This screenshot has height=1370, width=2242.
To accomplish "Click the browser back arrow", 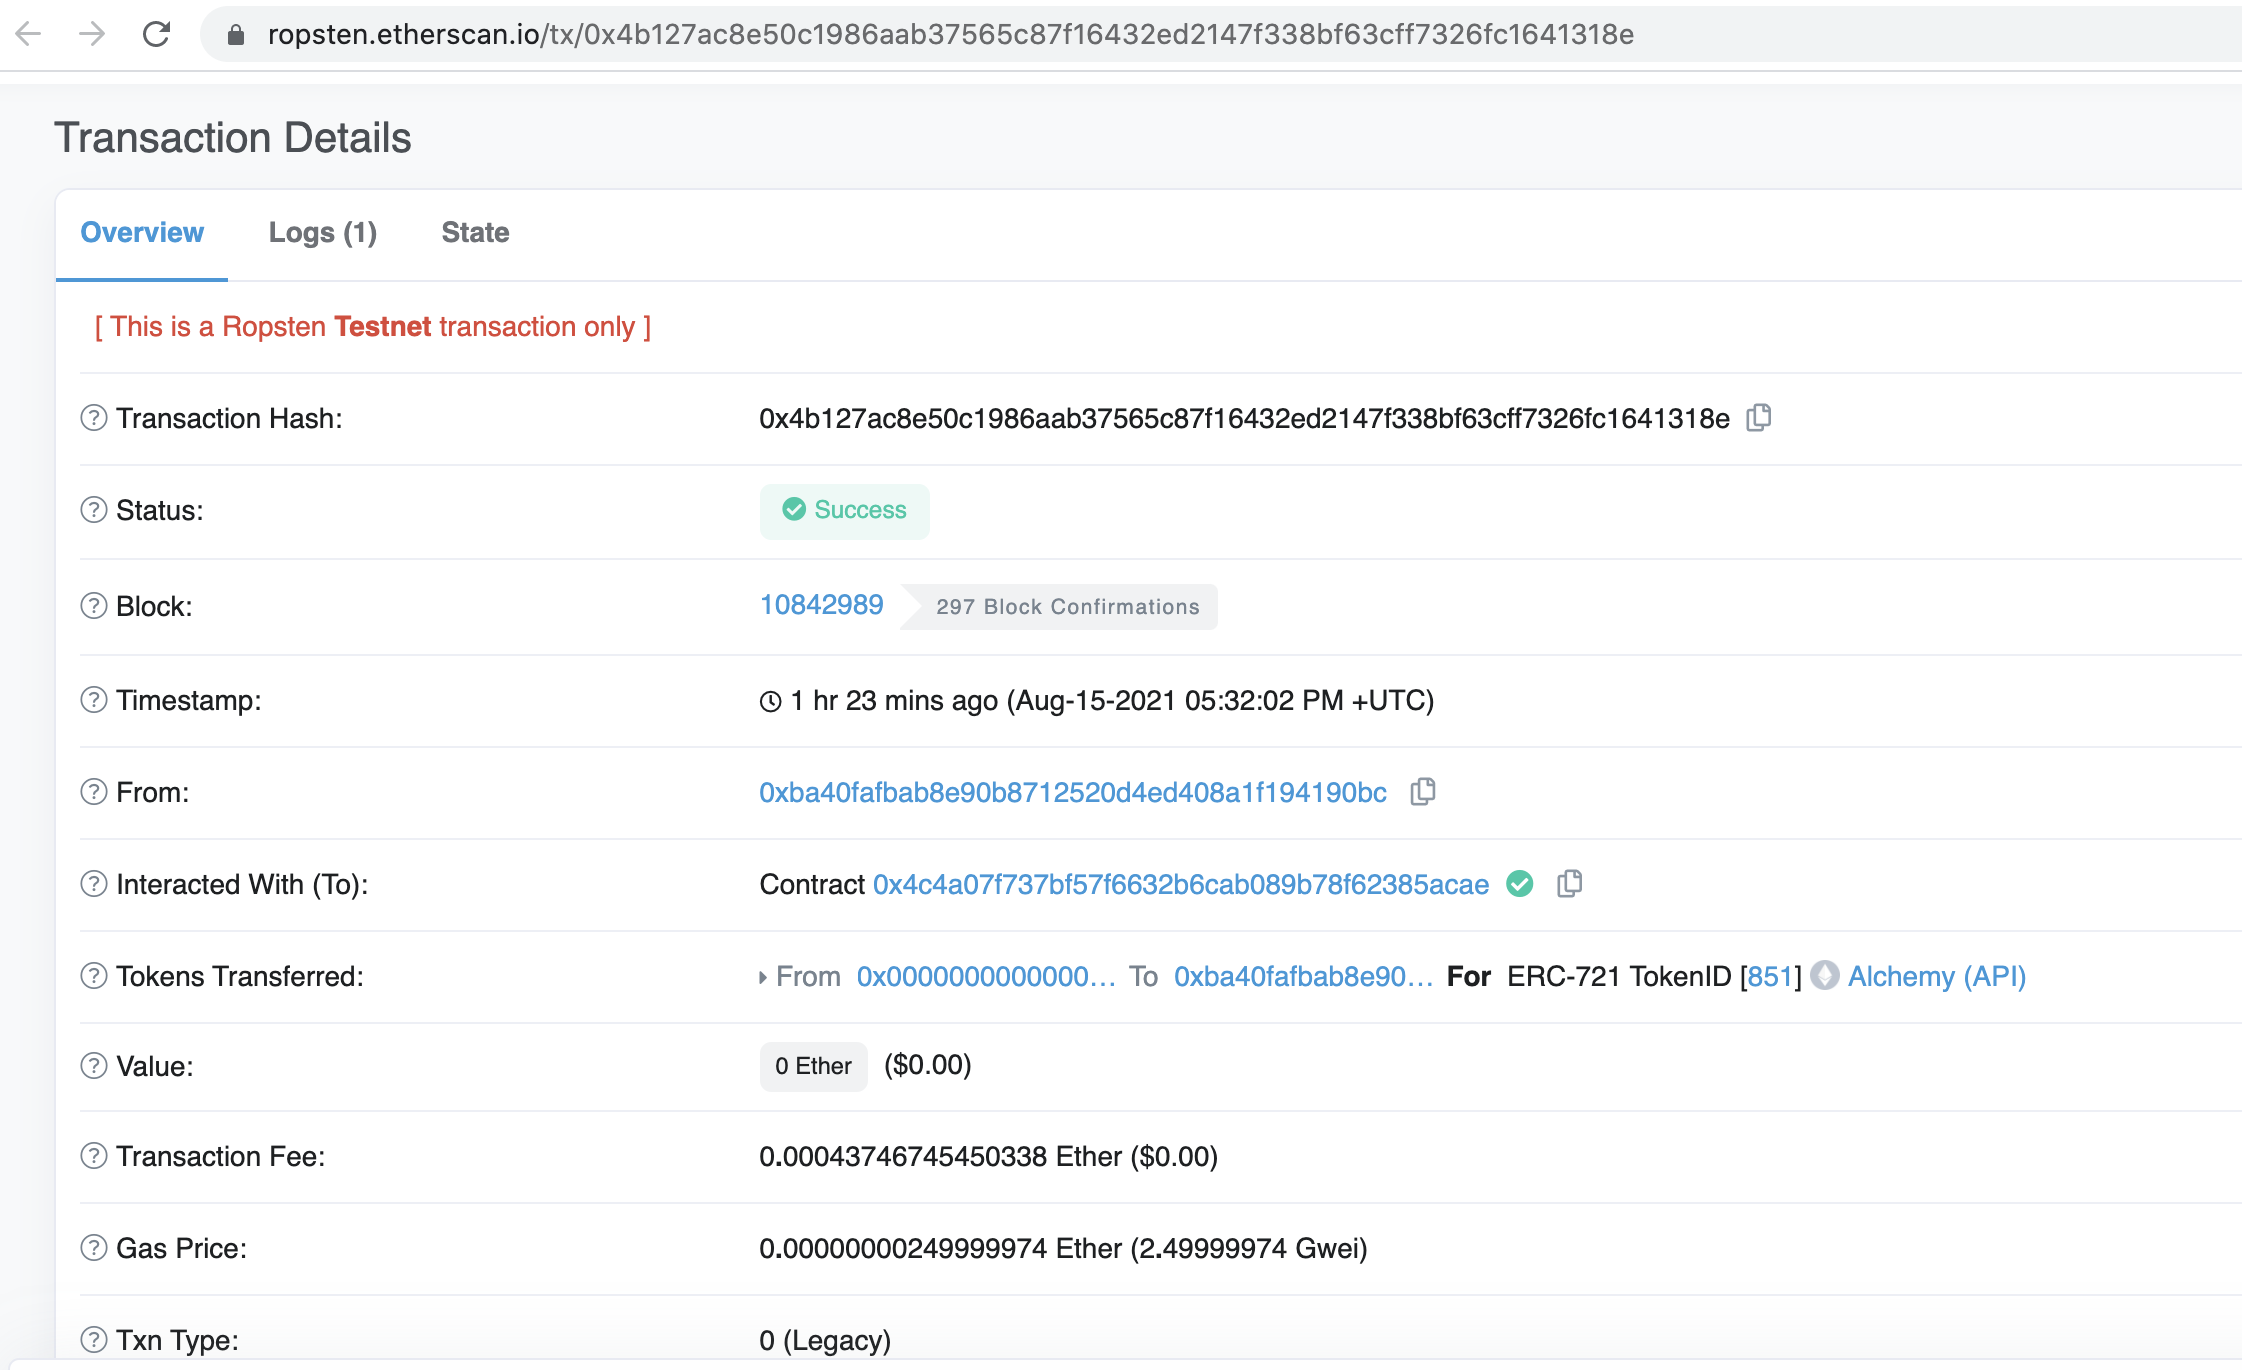I will pyautogui.click(x=29, y=34).
